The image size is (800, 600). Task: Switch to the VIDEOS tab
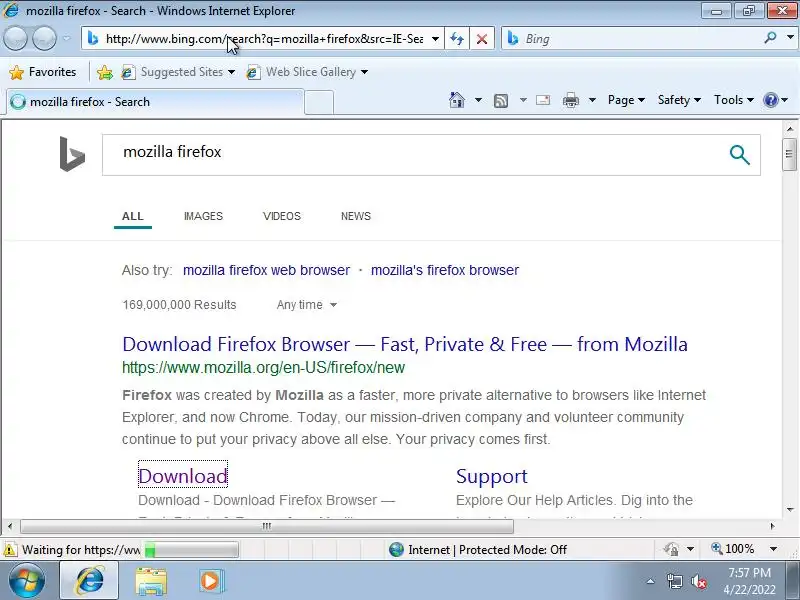[x=282, y=216]
